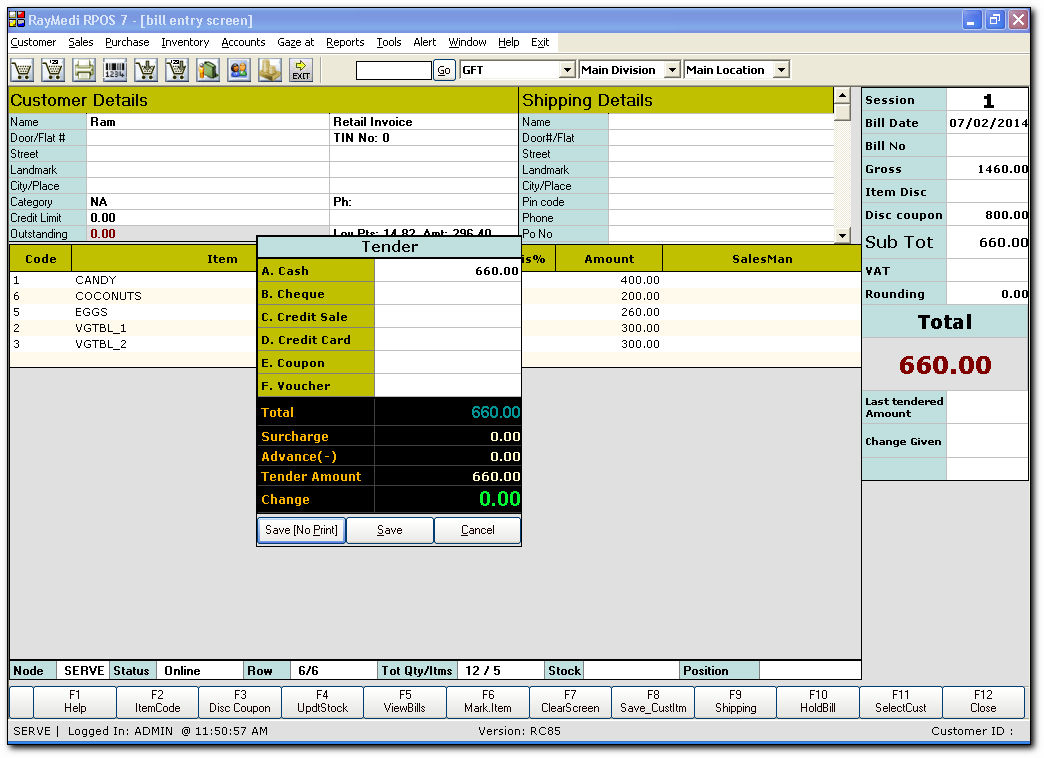Click the F5 ViewBills function button

point(405,702)
